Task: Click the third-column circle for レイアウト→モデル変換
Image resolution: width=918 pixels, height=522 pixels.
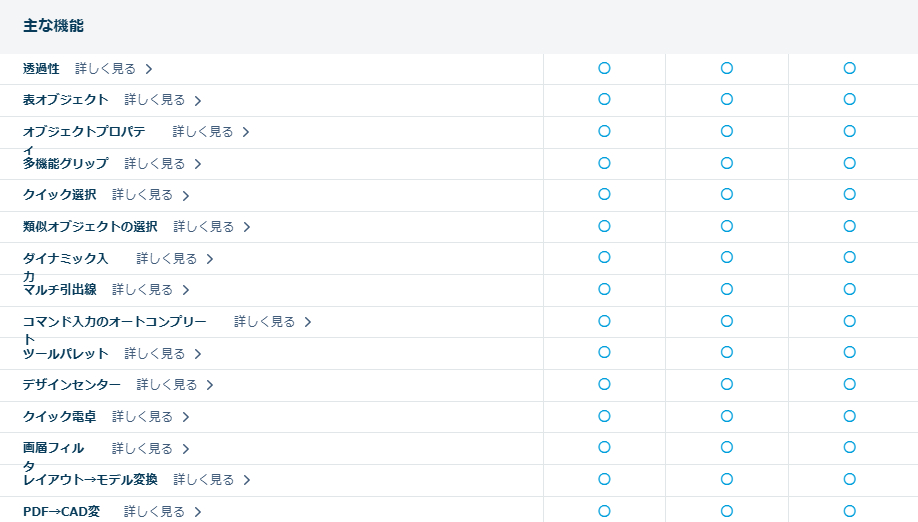Action: 849,479
